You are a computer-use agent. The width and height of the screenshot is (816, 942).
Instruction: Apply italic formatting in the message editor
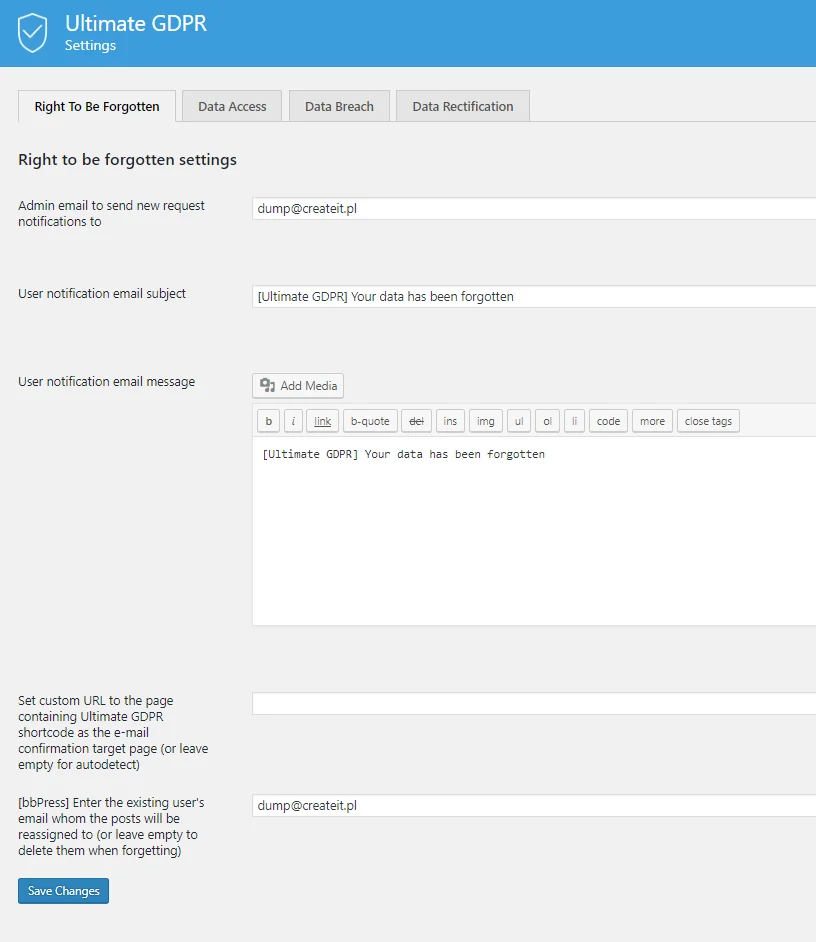(x=292, y=421)
